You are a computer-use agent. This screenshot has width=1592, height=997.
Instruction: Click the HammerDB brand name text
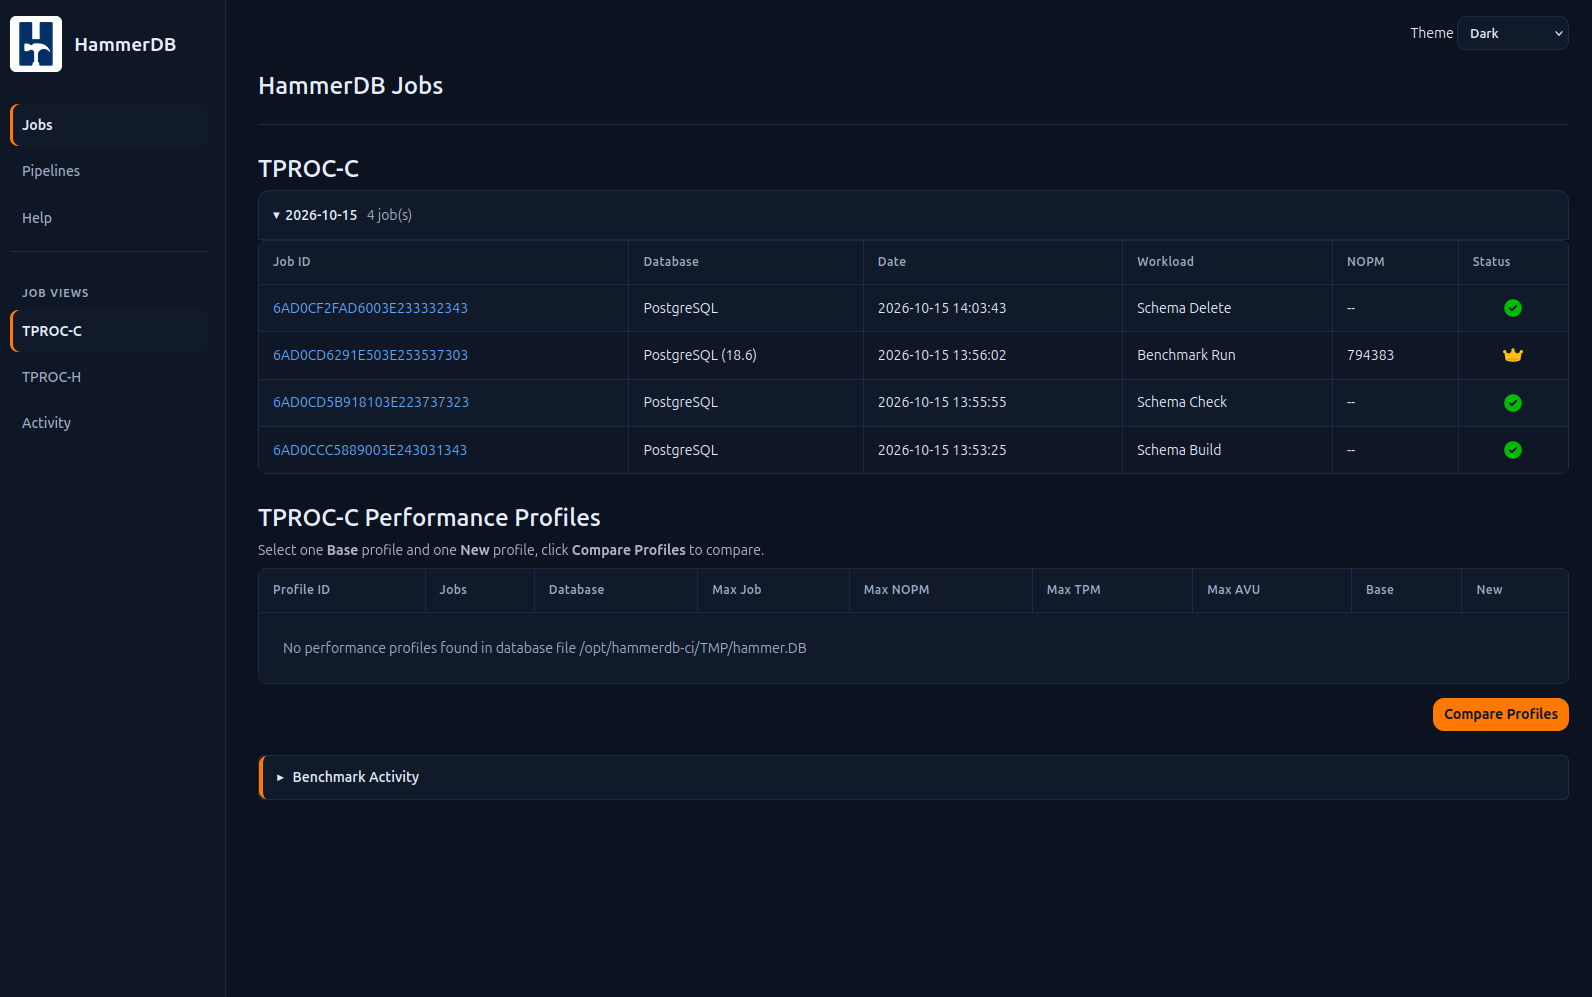(x=125, y=44)
